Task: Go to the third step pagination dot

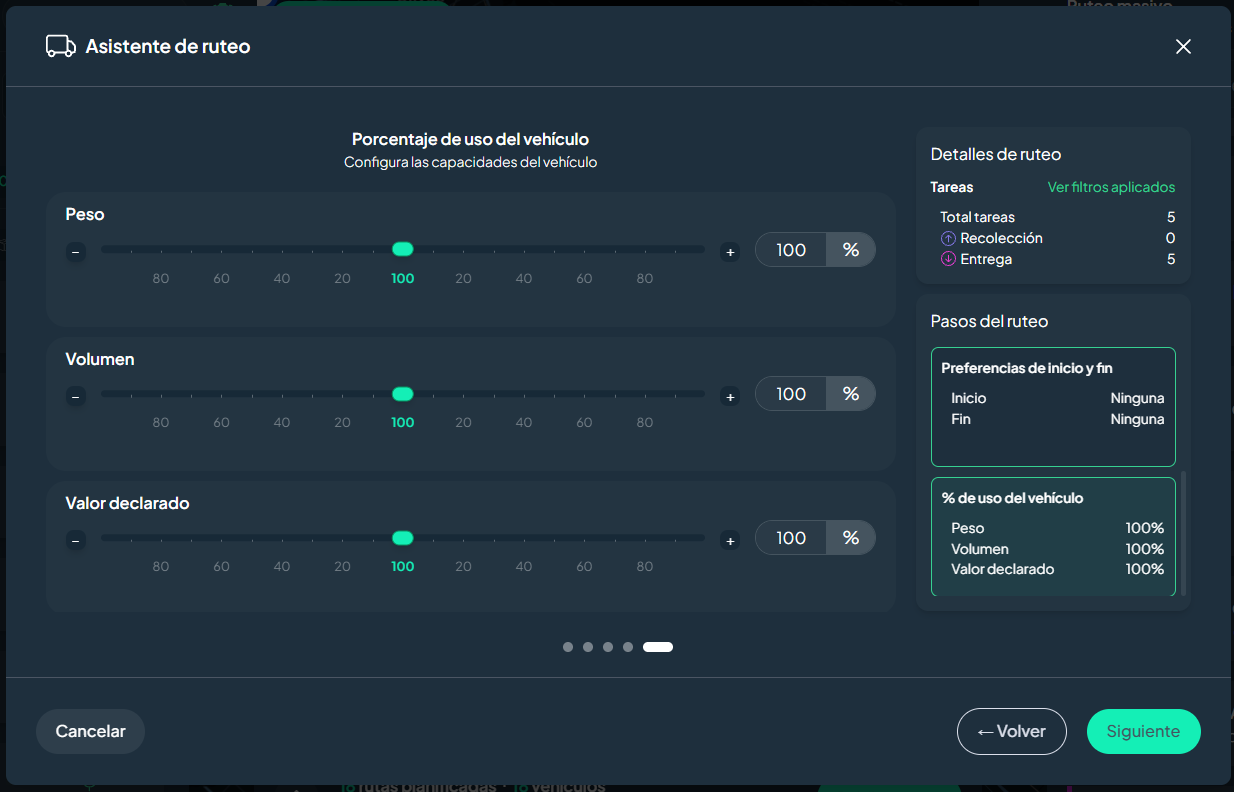Action: tap(608, 647)
